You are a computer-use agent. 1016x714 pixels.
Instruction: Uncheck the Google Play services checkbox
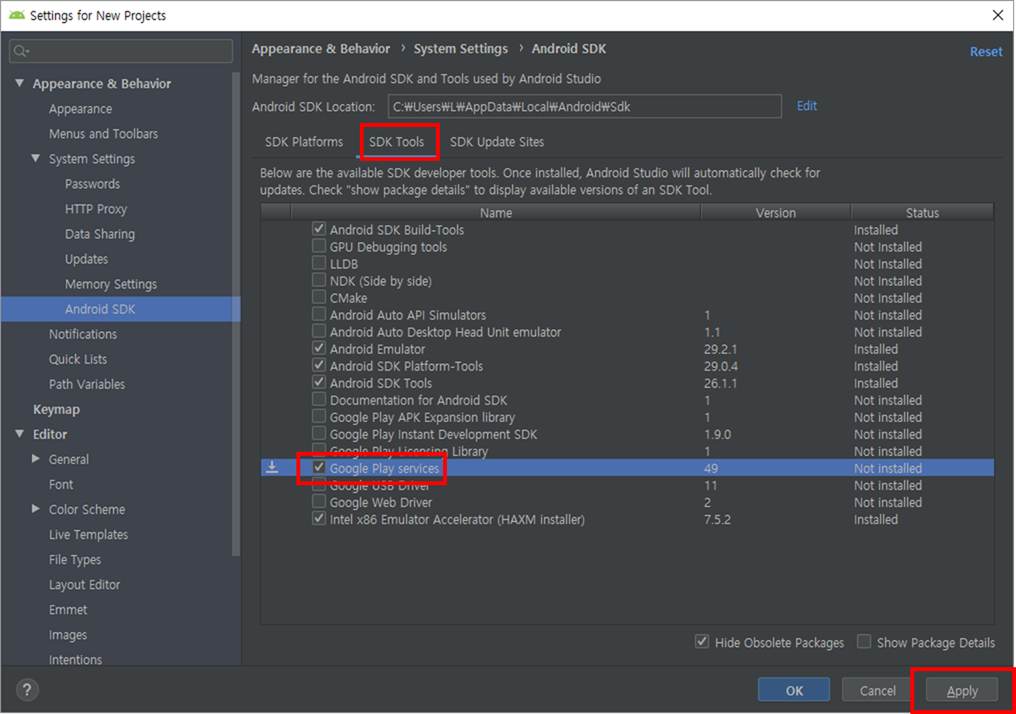pos(319,467)
